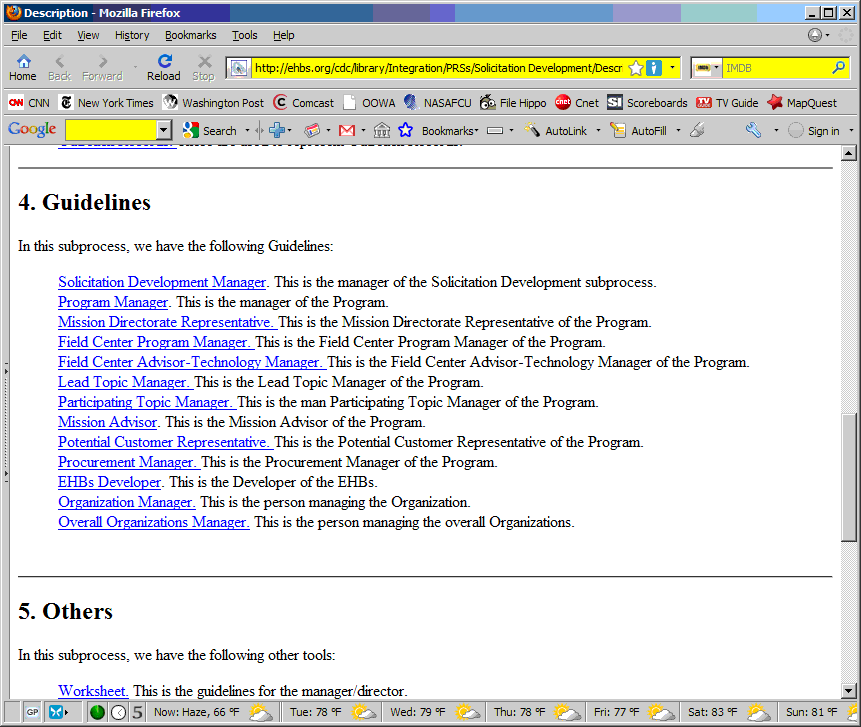Open the Field Center Advisor-Technology Manager link
Image resolution: width=861 pixels, height=727 pixels.
191,362
